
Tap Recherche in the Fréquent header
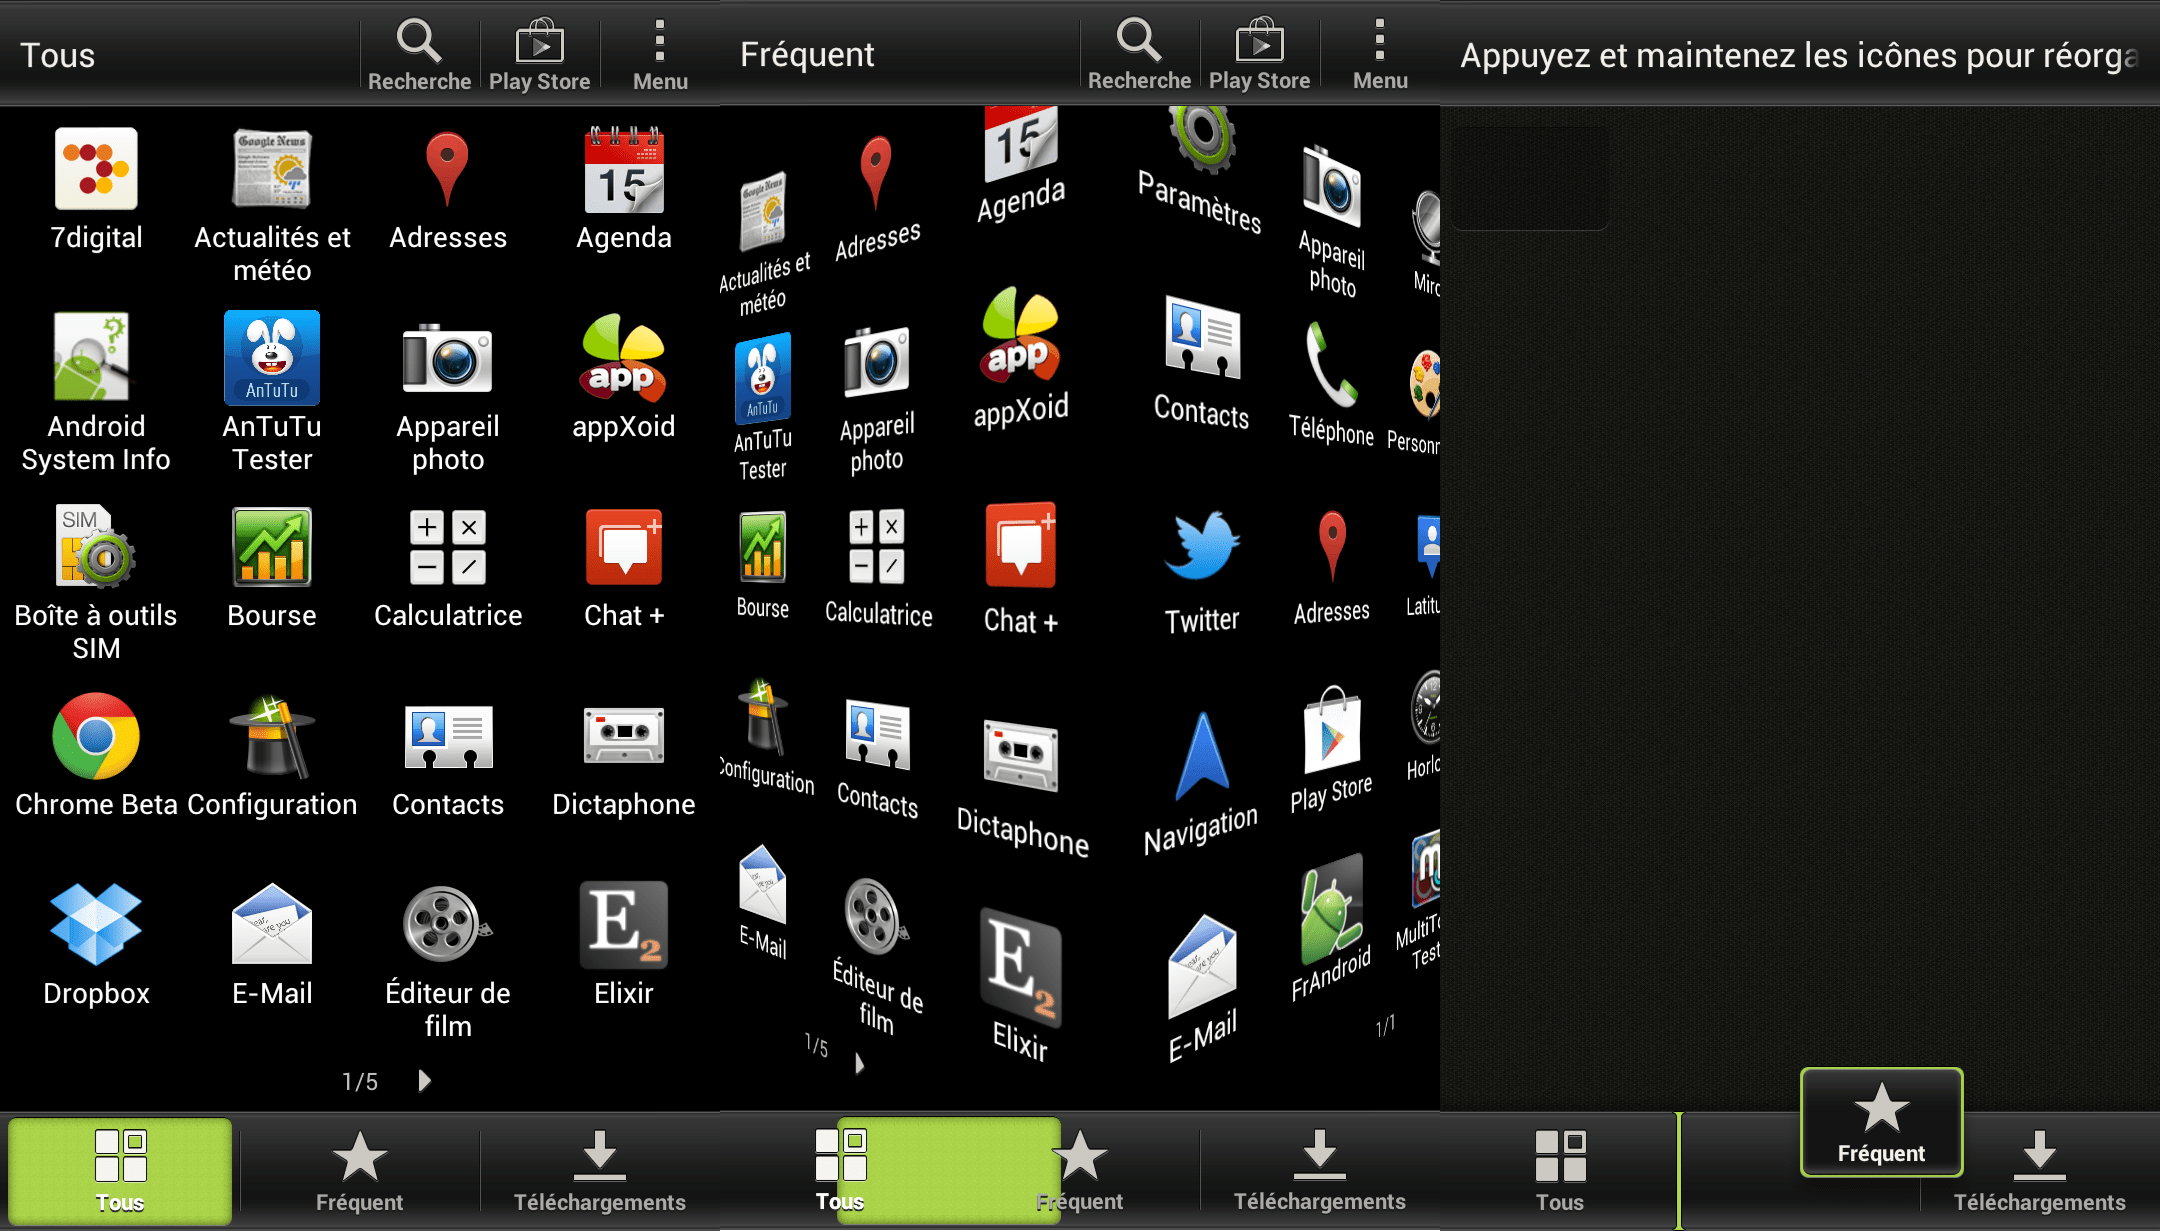[1139, 55]
